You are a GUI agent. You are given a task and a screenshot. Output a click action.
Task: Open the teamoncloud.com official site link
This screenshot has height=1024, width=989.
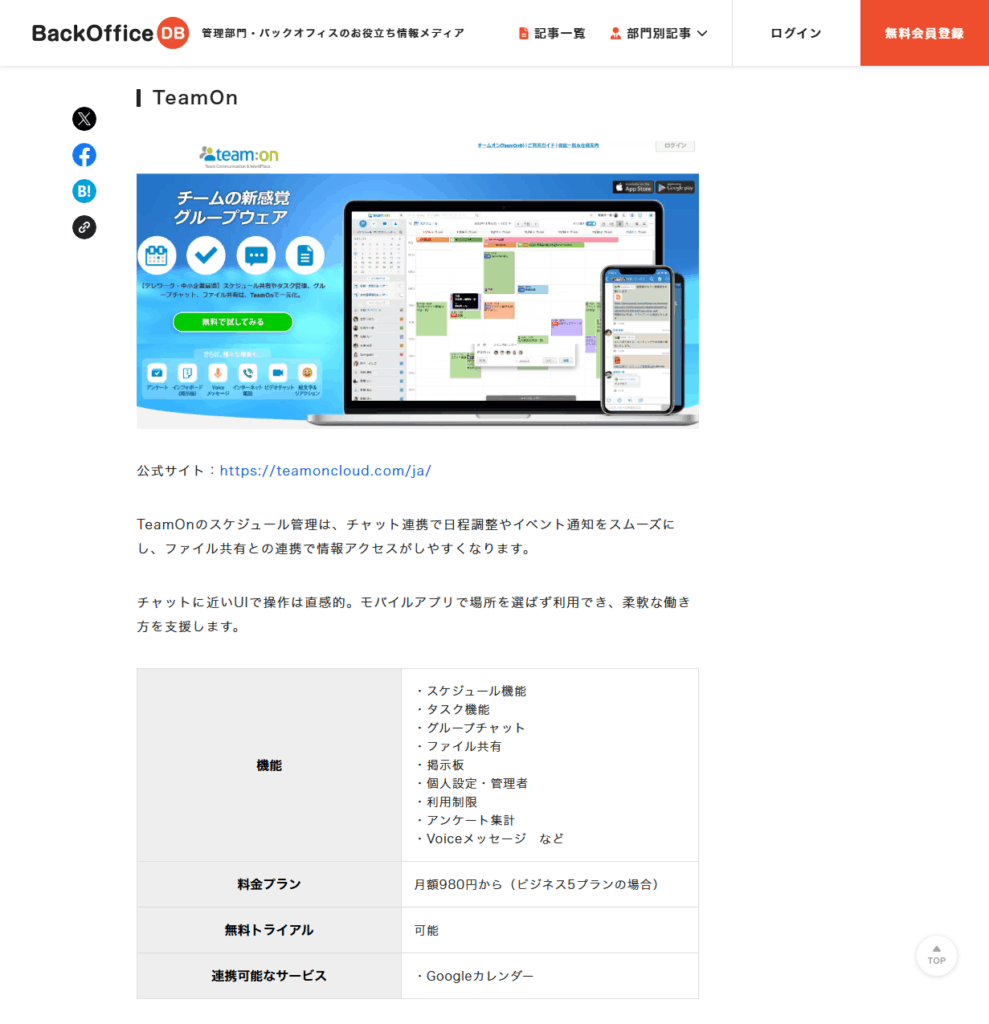pyautogui.click(x=325, y=471)
